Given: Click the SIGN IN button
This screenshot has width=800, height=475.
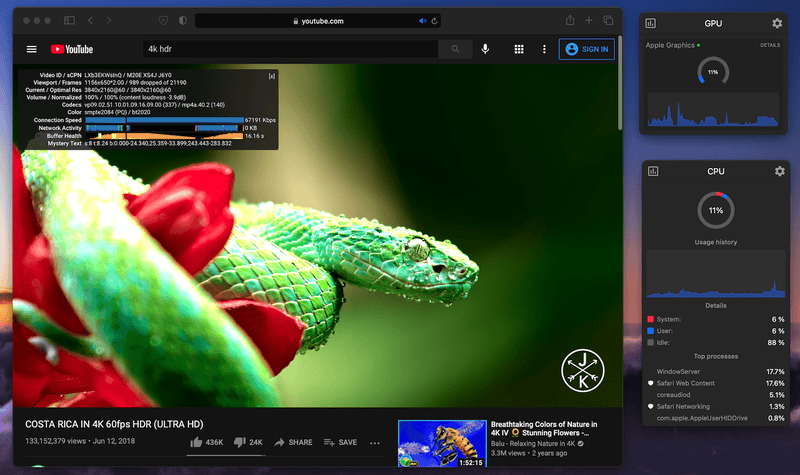Looking at the screenshot, I should (586, 49).
